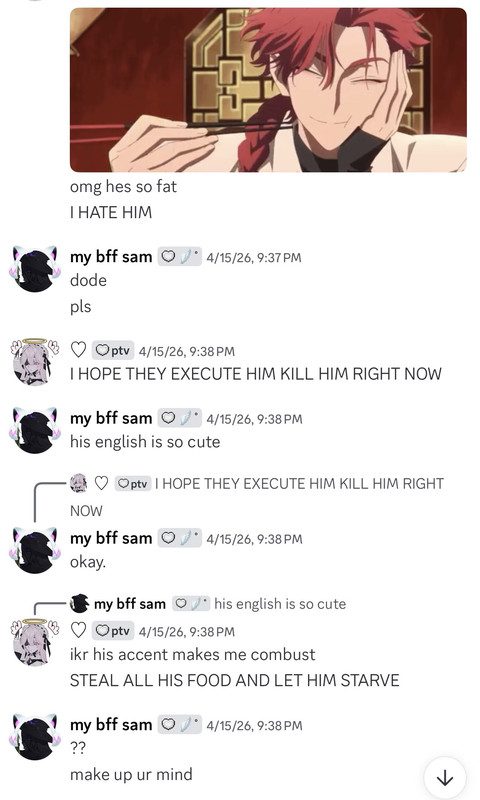Open the anime character image attachment
Viewport: 480px width, 800px height.
(268, 90)
